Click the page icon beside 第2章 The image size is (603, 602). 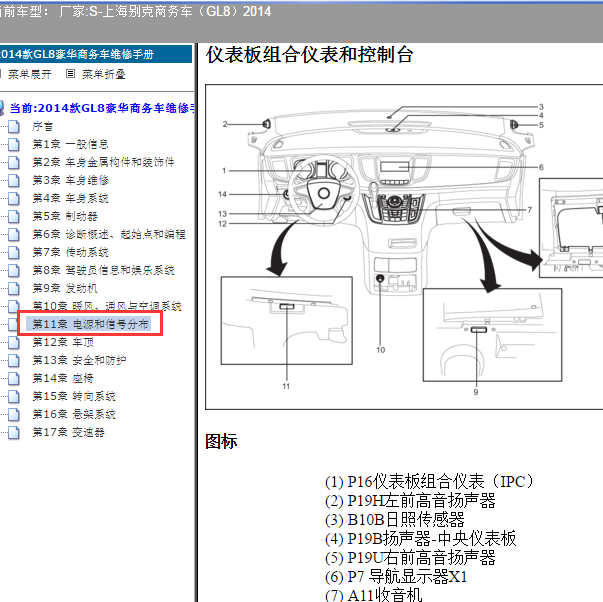tap(14, 162)
